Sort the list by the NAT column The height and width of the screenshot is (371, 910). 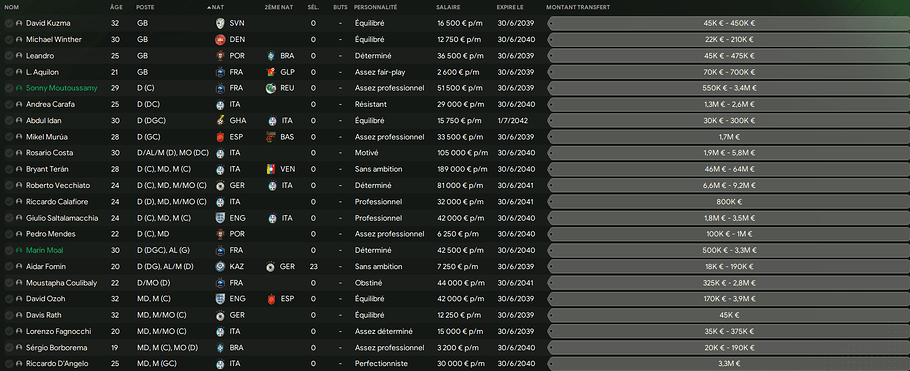[x=217, y=8]
